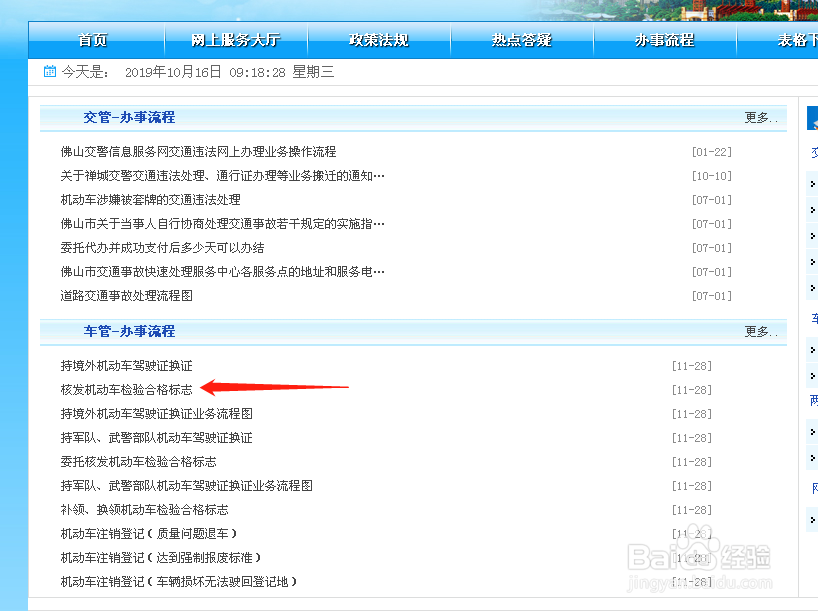Click date and time text 2019年10月16日
The width and height of the screenshot is (818, 611).
(173, 72)
